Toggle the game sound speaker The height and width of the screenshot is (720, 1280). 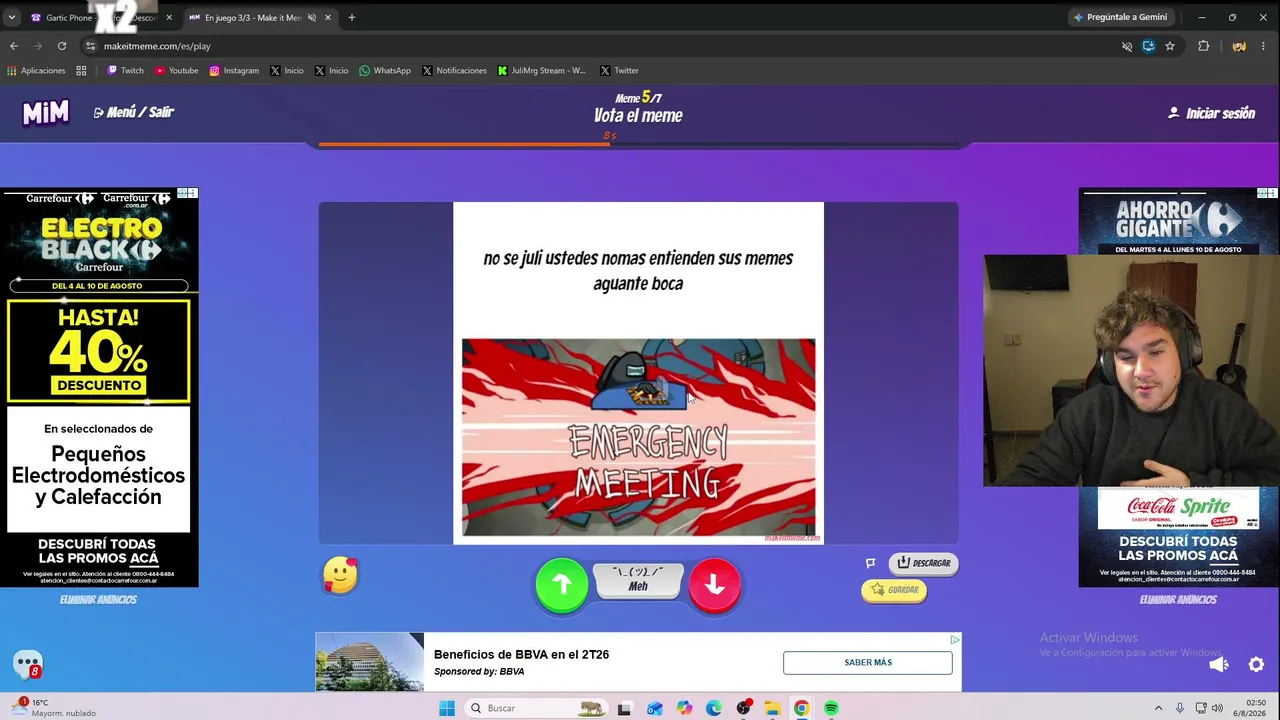1218,665
